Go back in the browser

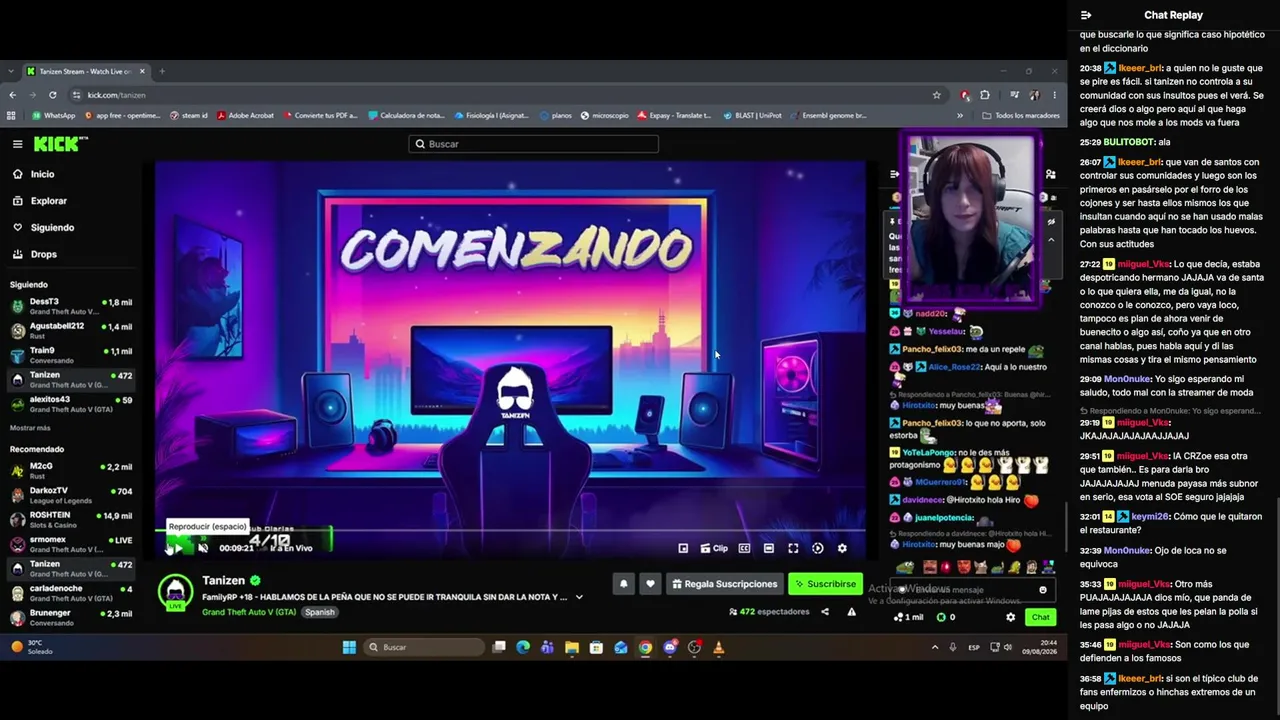(13, 95)
